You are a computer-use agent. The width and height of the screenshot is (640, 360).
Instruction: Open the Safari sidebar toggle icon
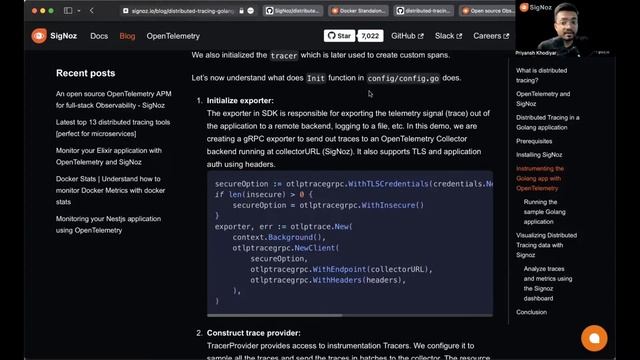coord(68,11)
